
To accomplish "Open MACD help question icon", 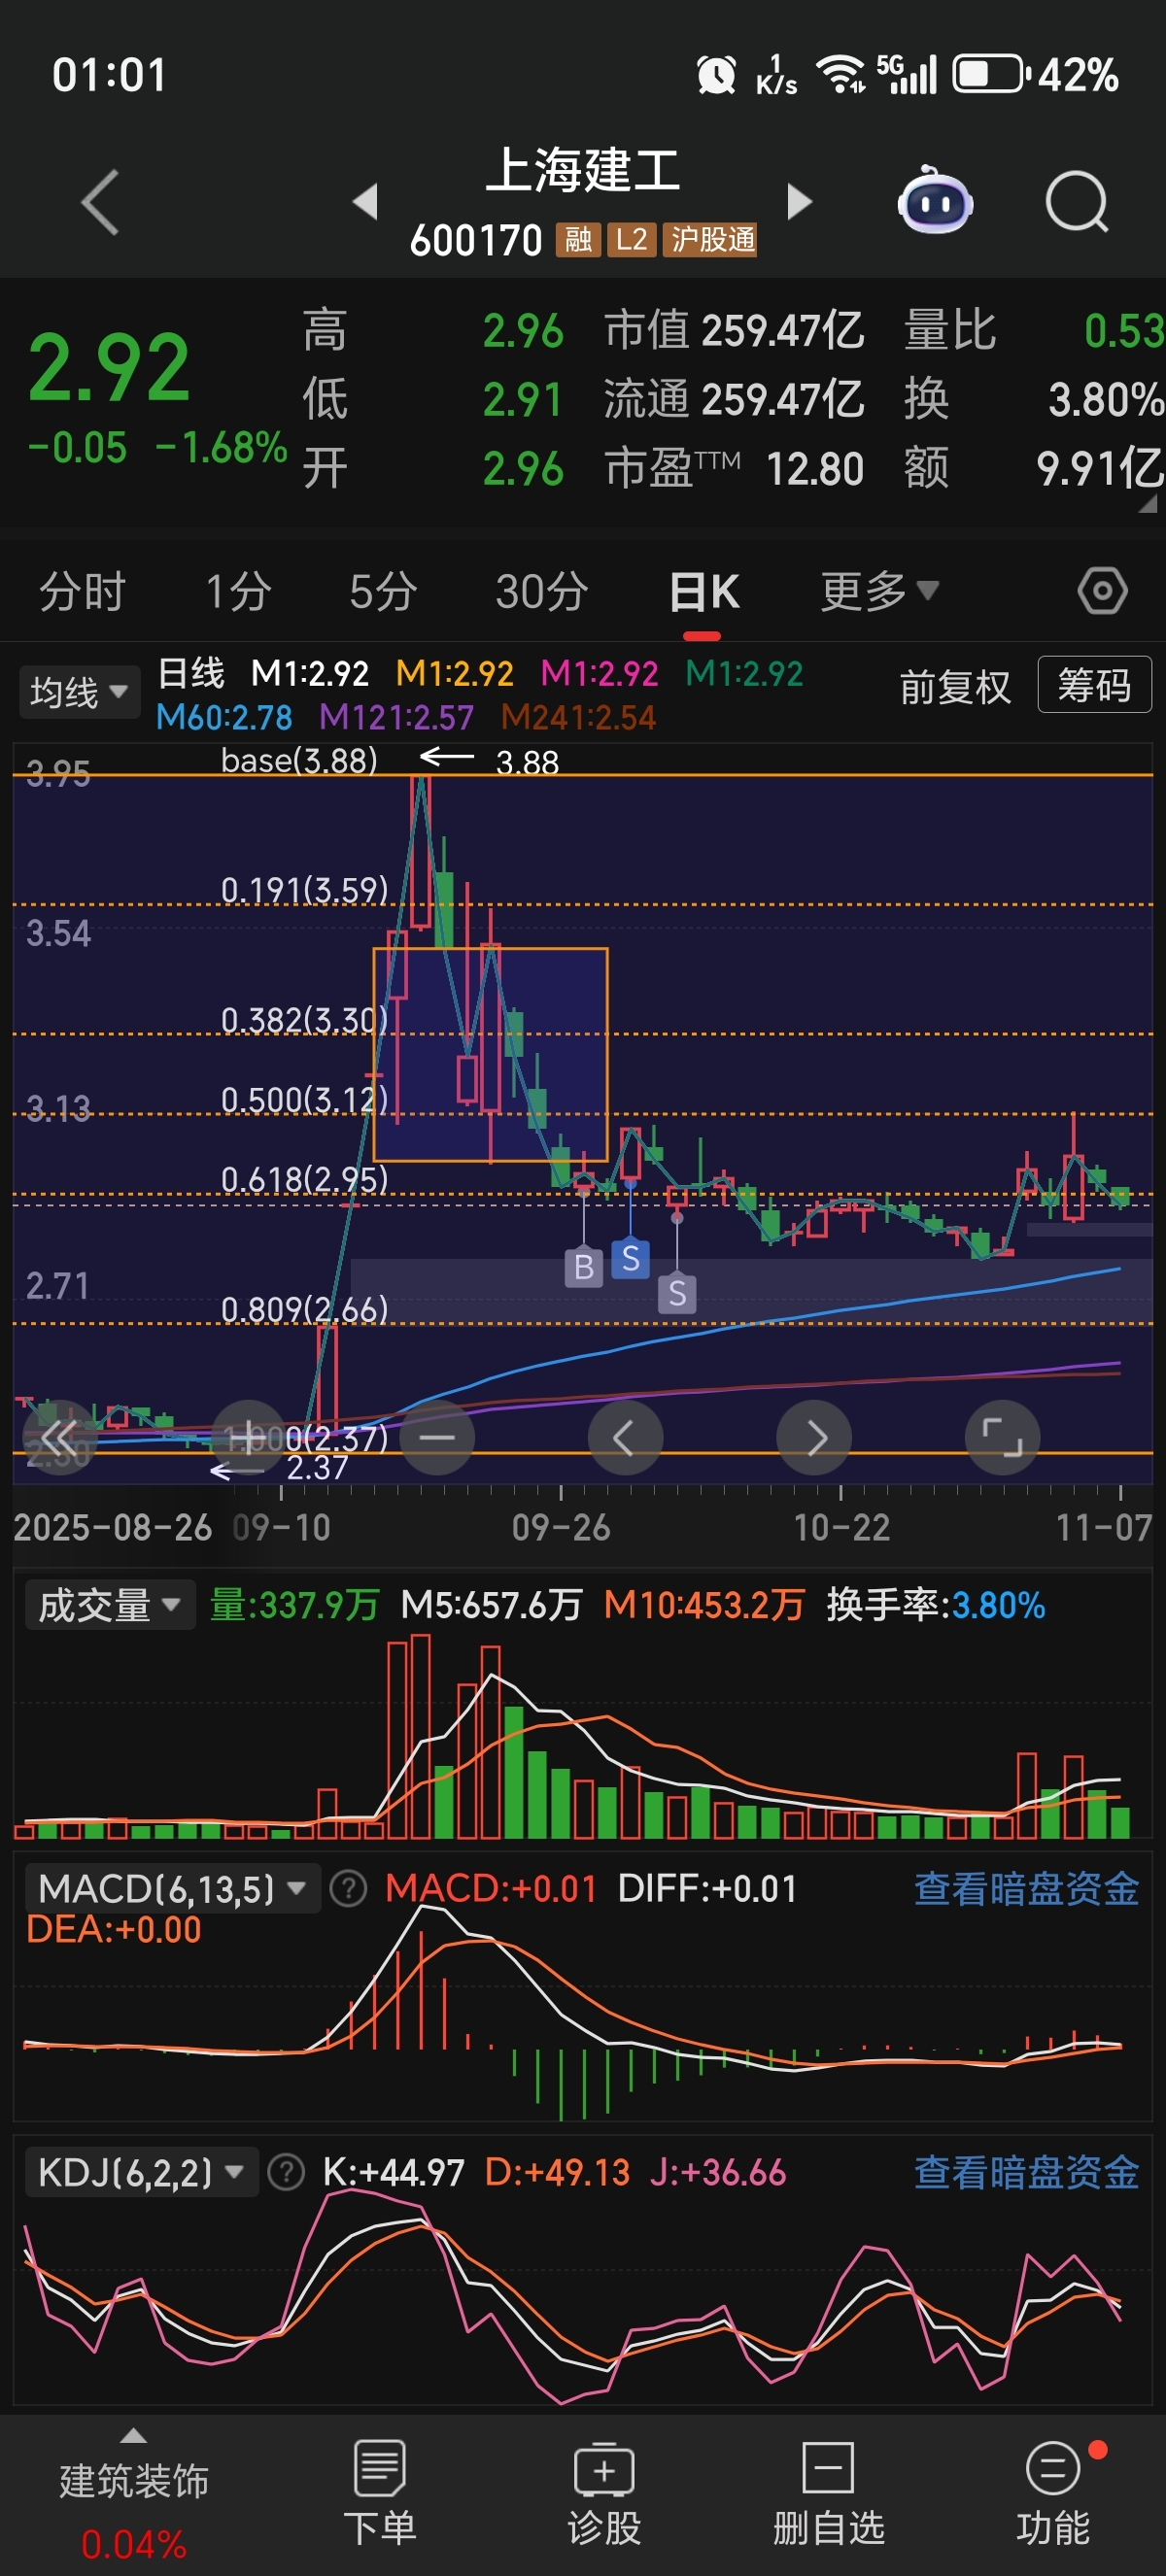I will pyautogui.click(x=348, y=1889).
